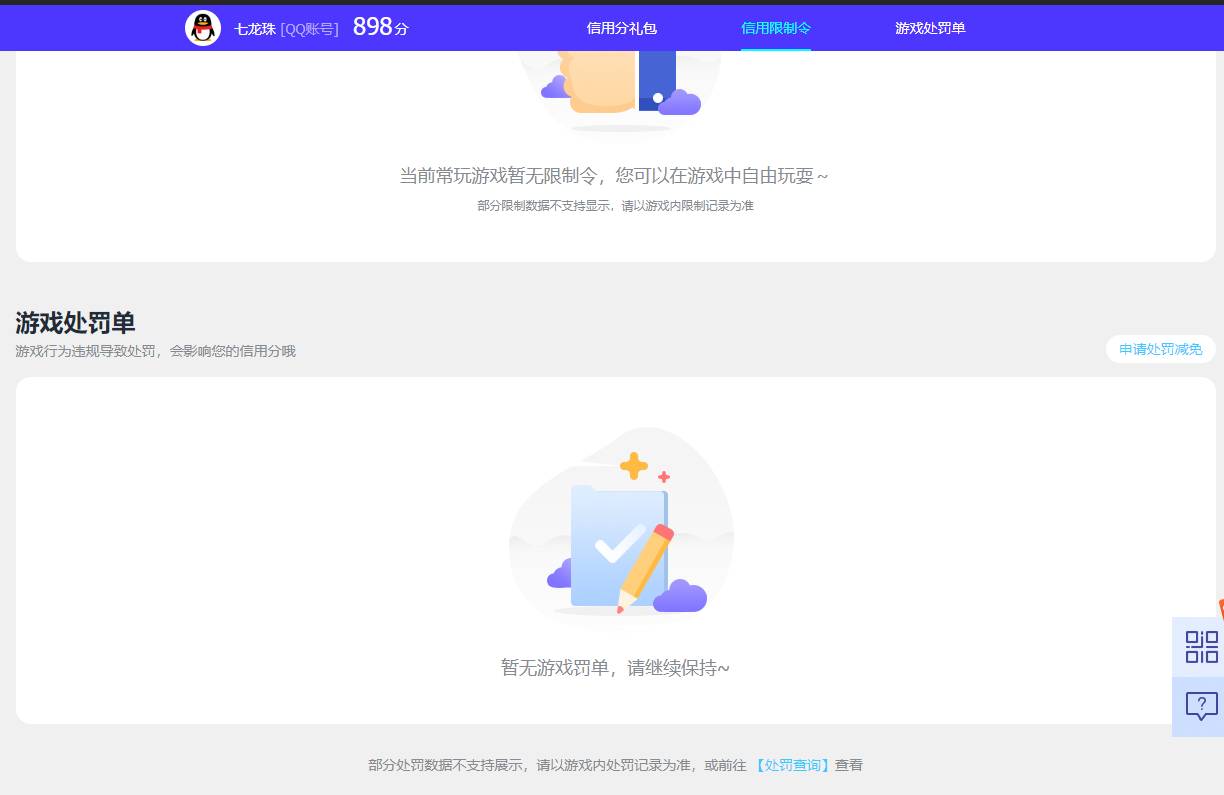Switch to the 信用分礼包 tab
Image resolution: width=1224 pixels, height=795 pixels.
[620, 28]
